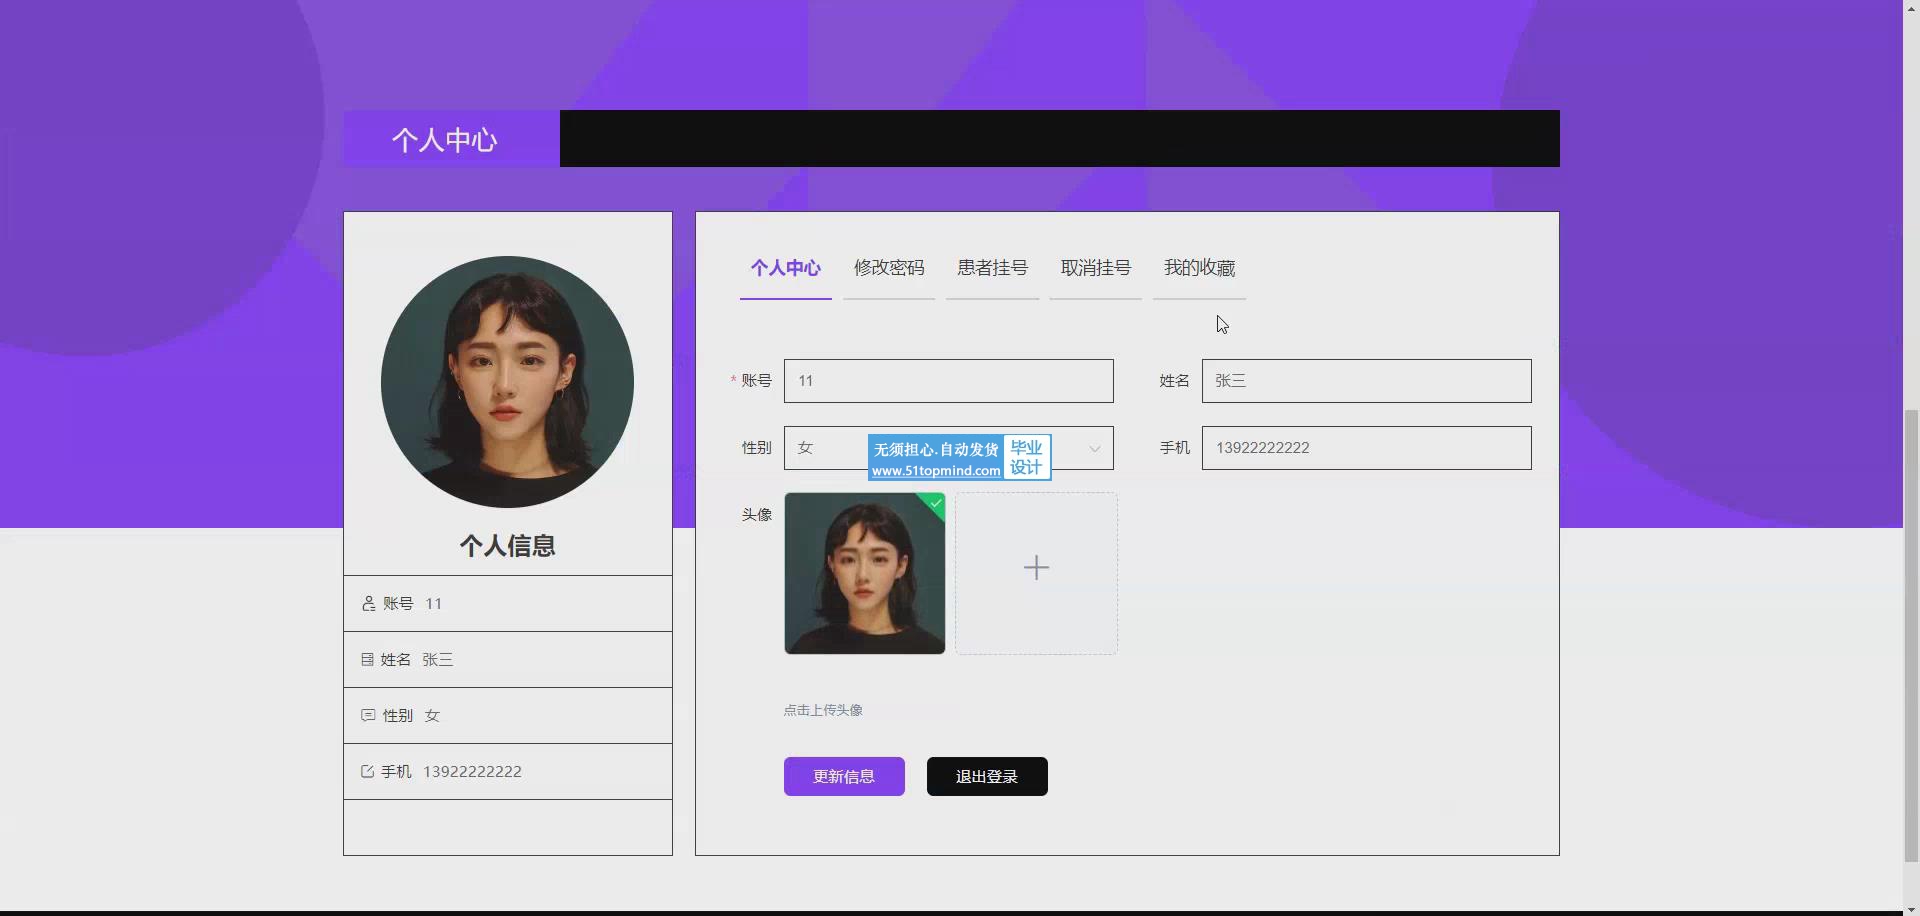Viewport: 1920px width, 916px height.
Task: Open the 我的收藏 tab
Action: [x=1199, y=268]
